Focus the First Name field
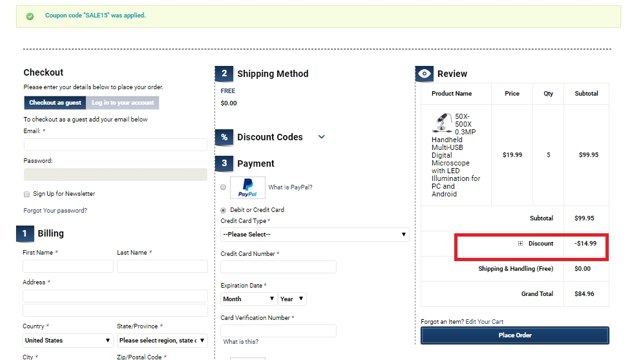This screenshot has width=639, height=360. [x=68, y=266]
